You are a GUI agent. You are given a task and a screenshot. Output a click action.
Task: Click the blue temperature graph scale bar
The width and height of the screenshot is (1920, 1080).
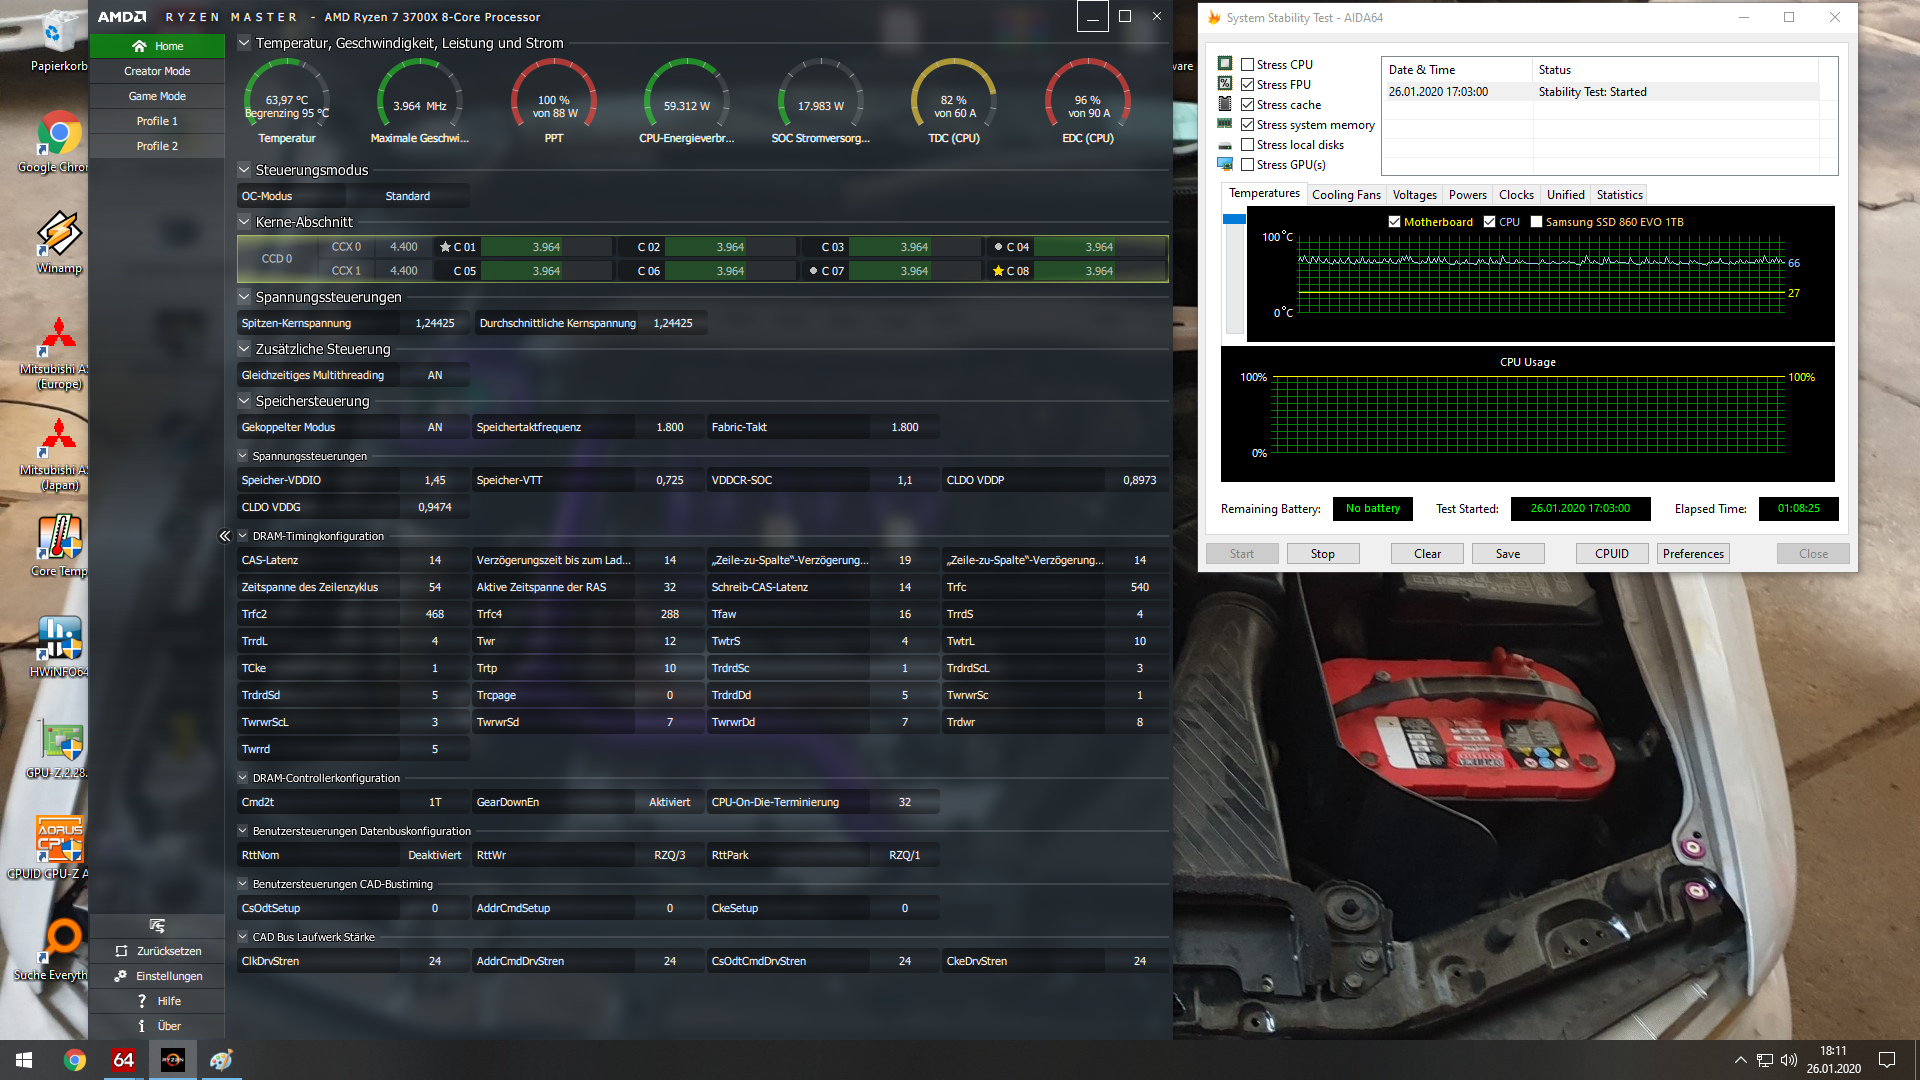1234,219
